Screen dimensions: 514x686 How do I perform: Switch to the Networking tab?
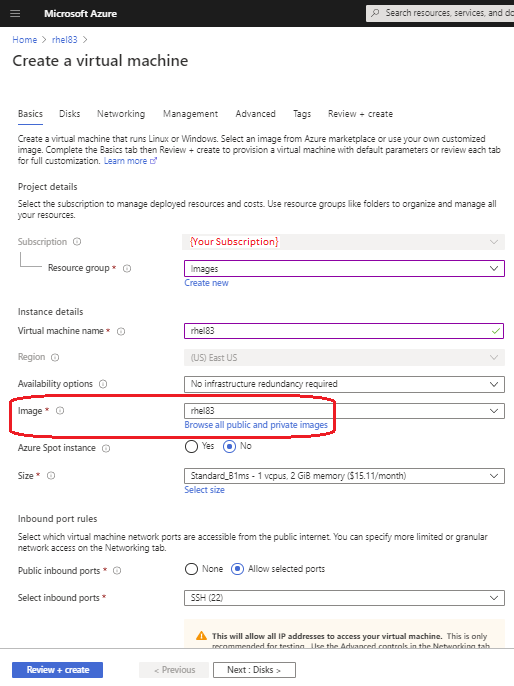pos(121,114)
